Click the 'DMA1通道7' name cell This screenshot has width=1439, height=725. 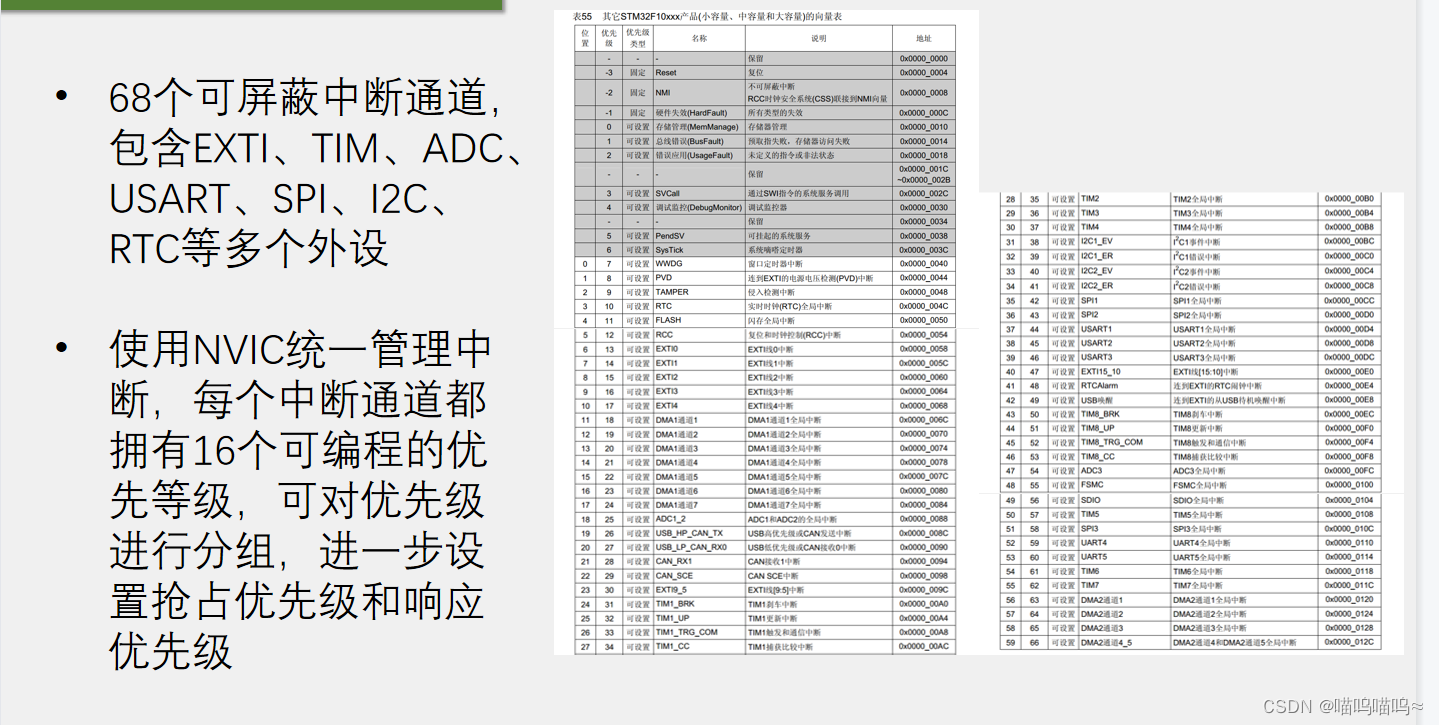(x=699, y=505)
